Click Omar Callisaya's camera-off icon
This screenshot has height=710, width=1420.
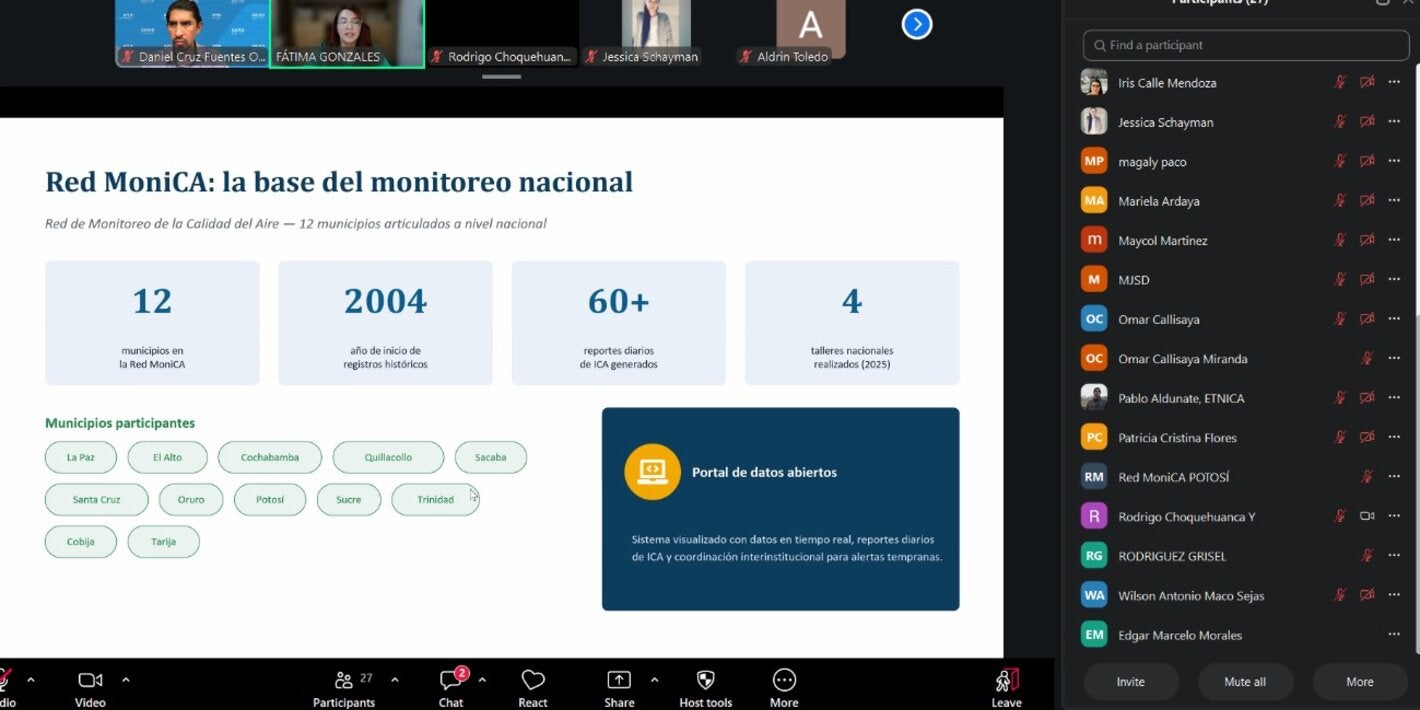tap(1367, 319)
